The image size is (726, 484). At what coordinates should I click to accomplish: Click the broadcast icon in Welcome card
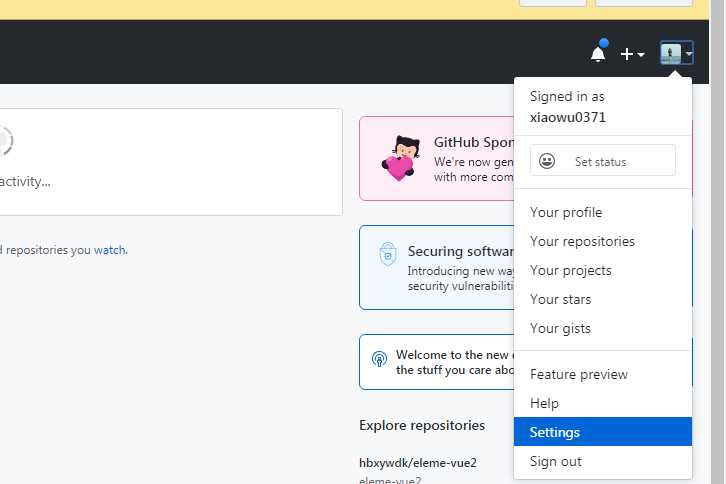(379, 359)
